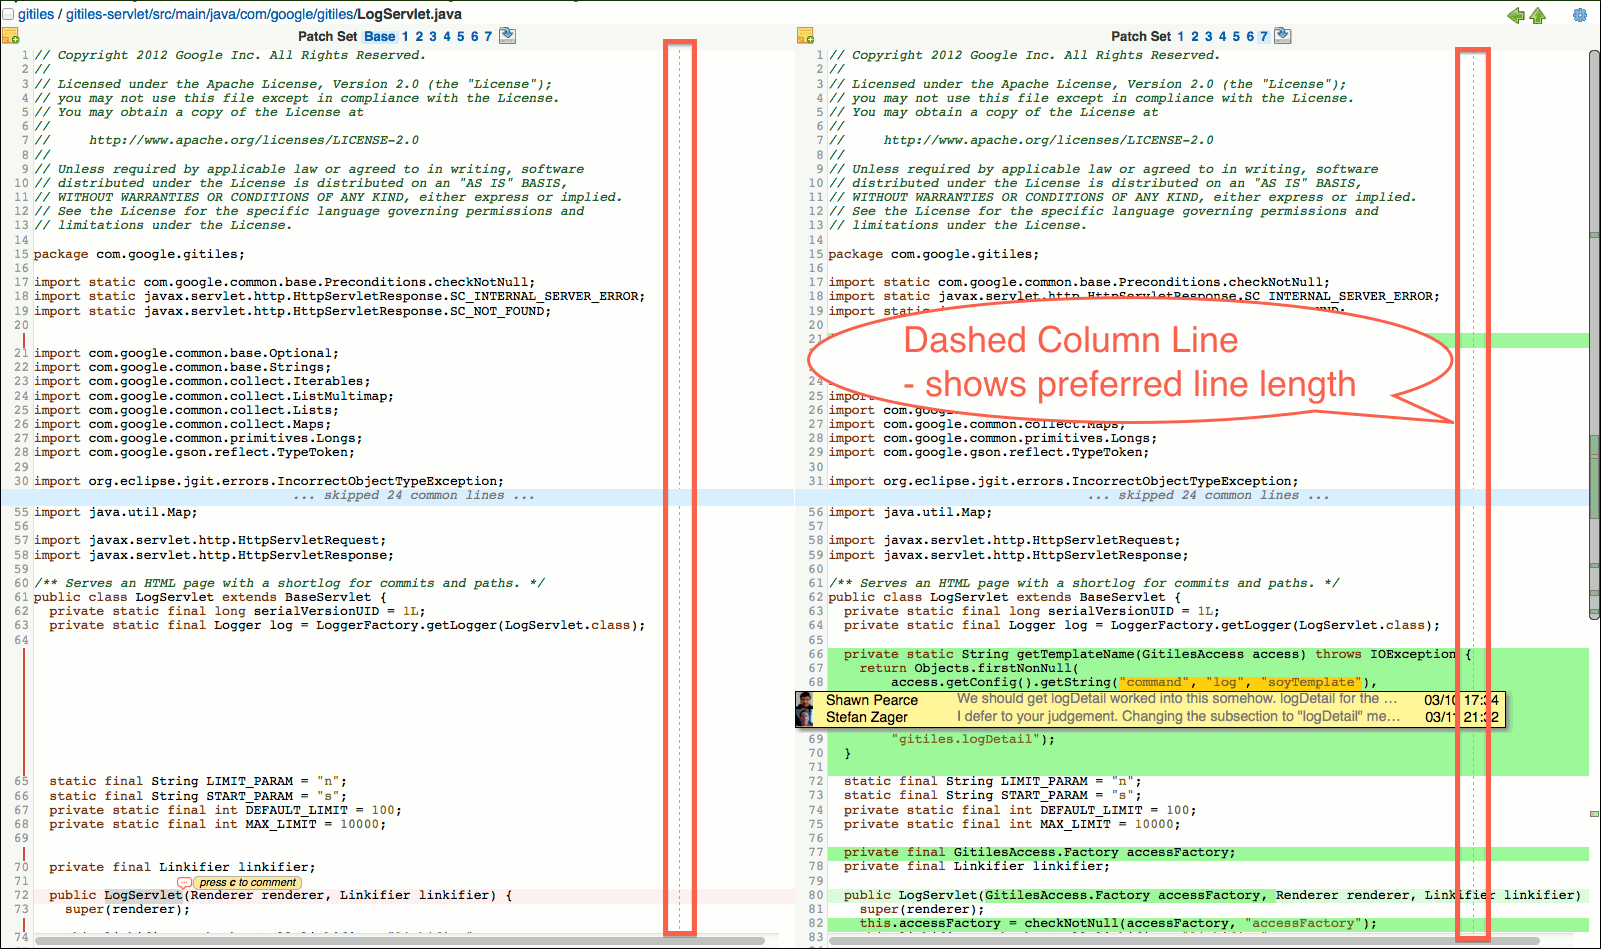Click the green up arrow to return to the change
Viewport: 1601px width, 949px height.
click(x=1538, y=16)
